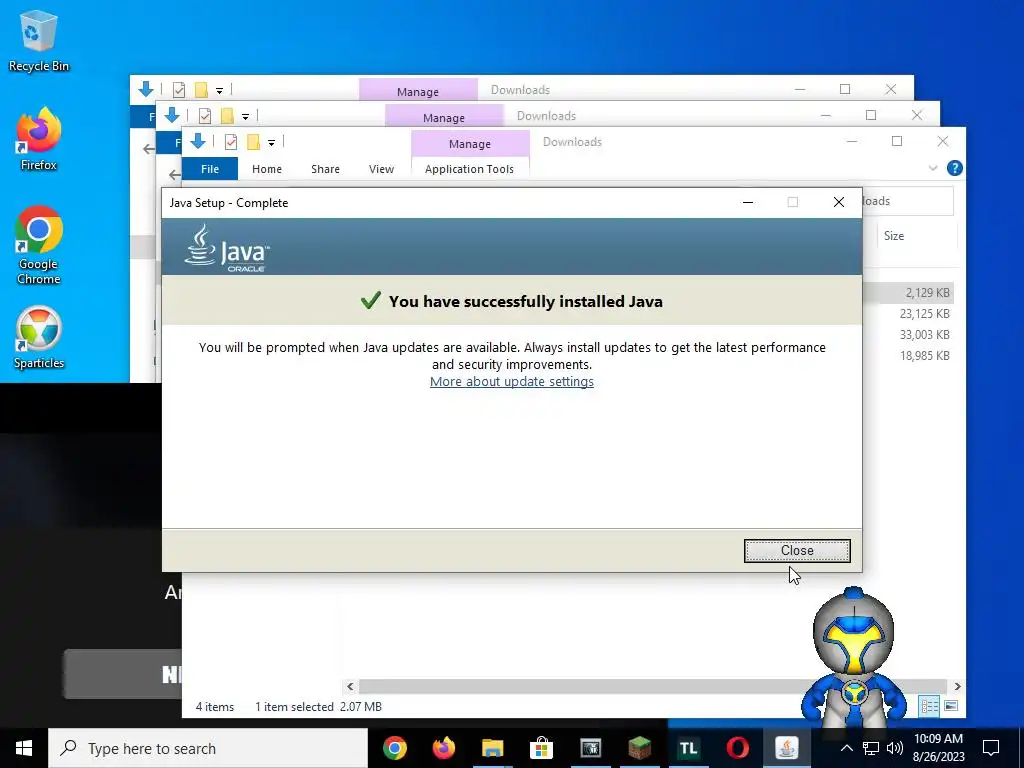
Task: Open the Minecraft grass block taskbar icon
Action: click(x=639, y=748)
